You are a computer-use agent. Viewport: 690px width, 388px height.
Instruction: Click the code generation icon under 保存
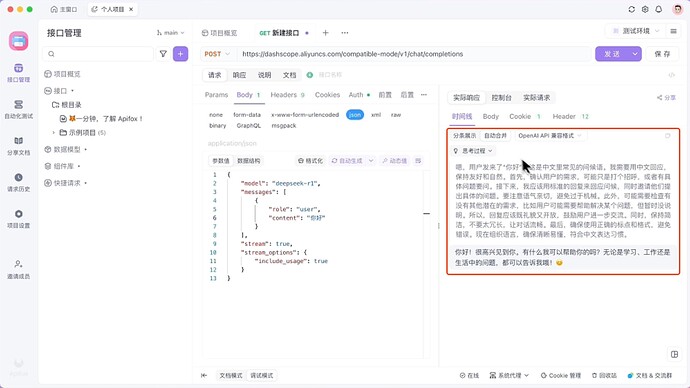672,75
